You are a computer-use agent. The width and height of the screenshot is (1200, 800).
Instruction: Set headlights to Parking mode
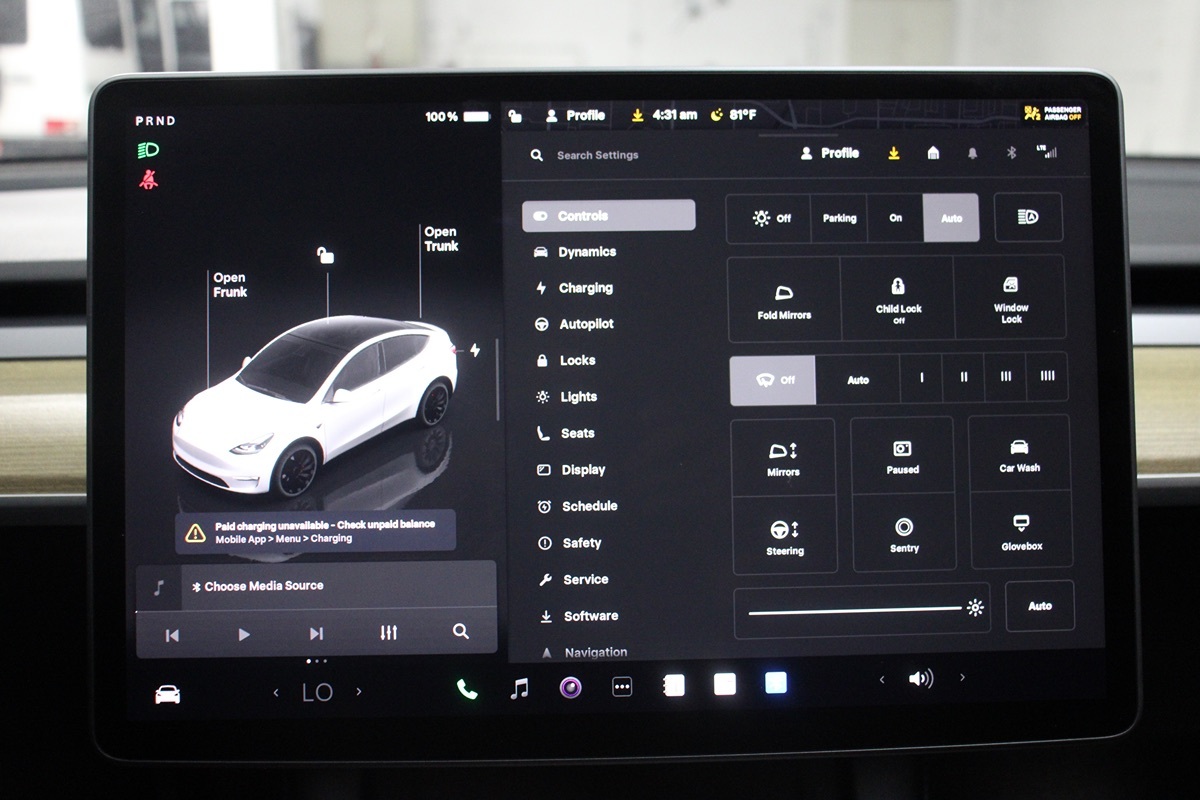[839, 218]
